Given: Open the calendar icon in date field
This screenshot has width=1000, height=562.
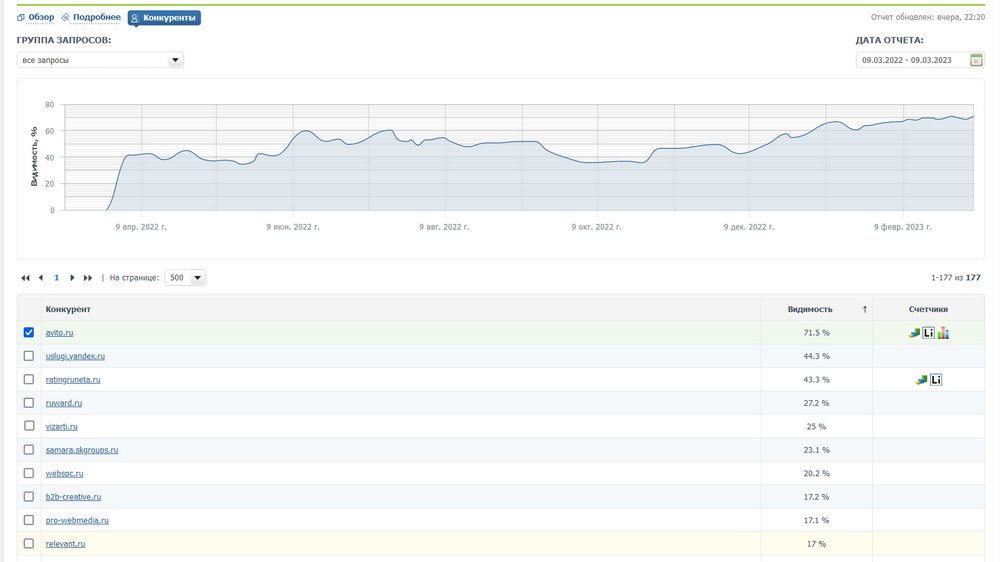Looking at the screenshot, I should 976,60.
